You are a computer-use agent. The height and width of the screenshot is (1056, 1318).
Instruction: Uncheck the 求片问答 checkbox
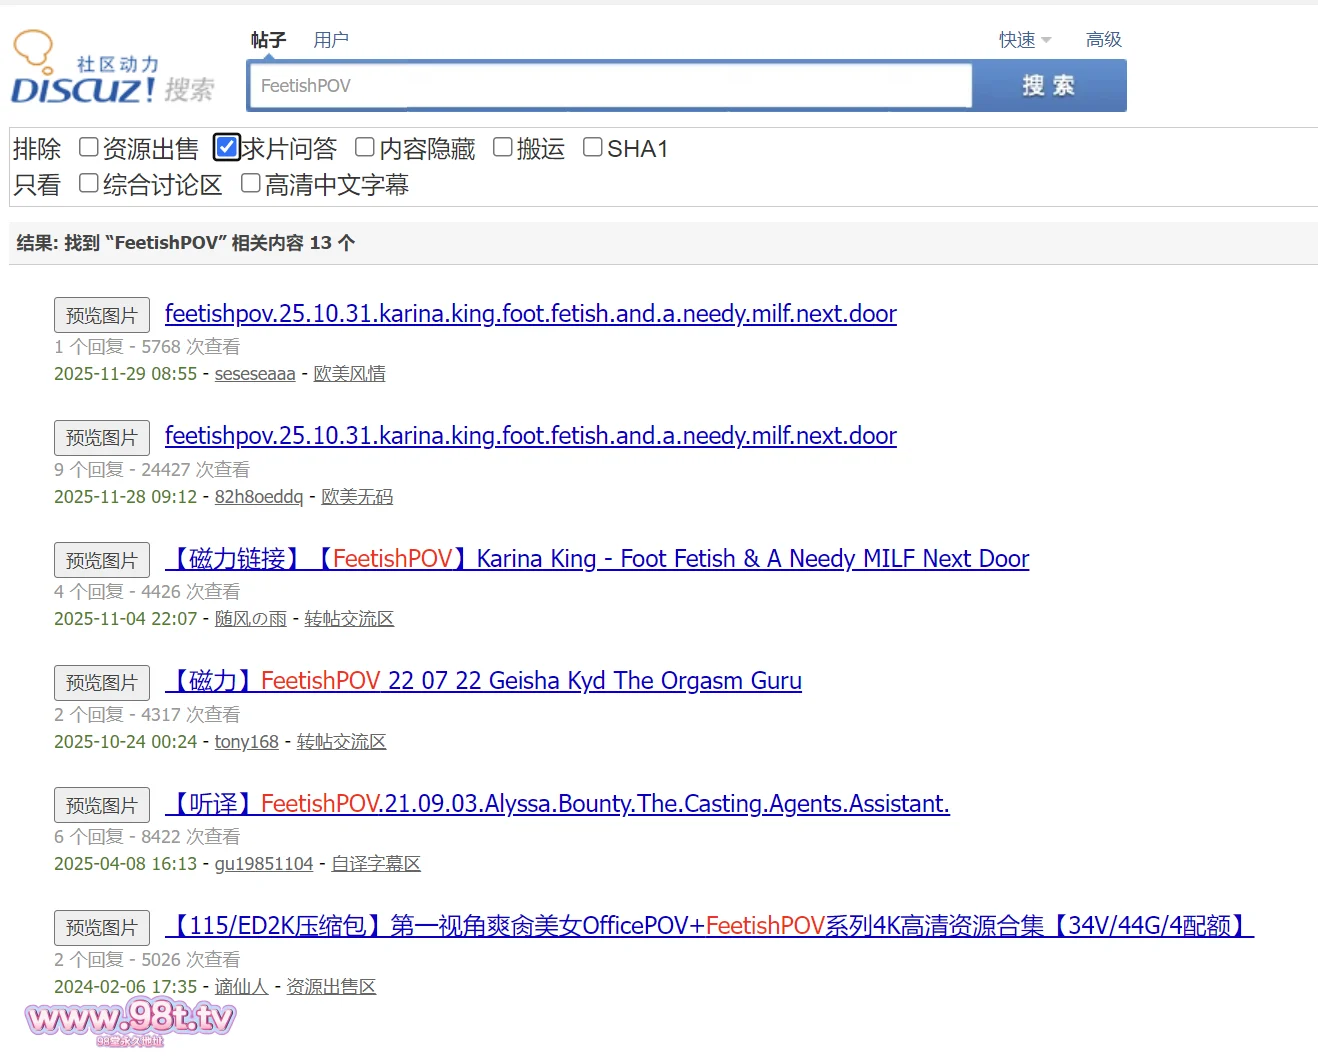click(x=227, y=148)
